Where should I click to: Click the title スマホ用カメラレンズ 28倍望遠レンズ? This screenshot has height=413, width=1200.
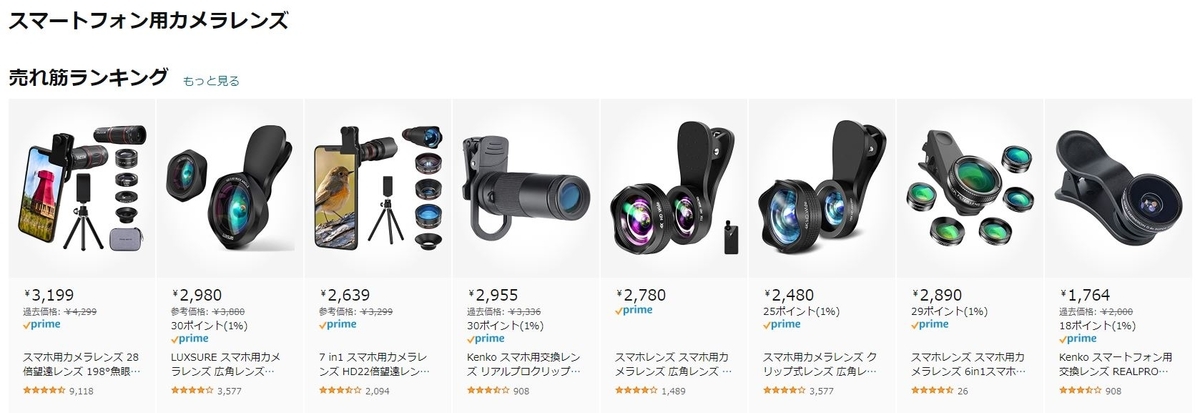point(80,363)
